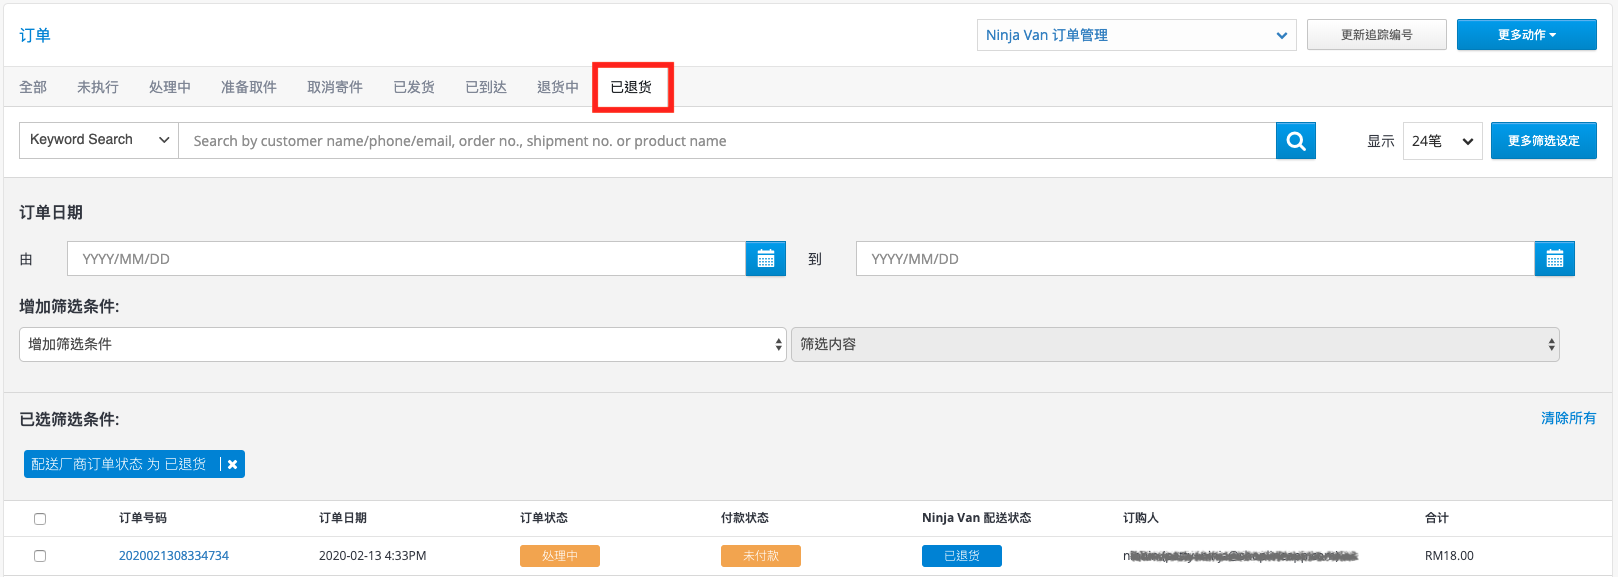
Task: Remove the 已退货 filter chip with X
Action: (x=232, y=464)
